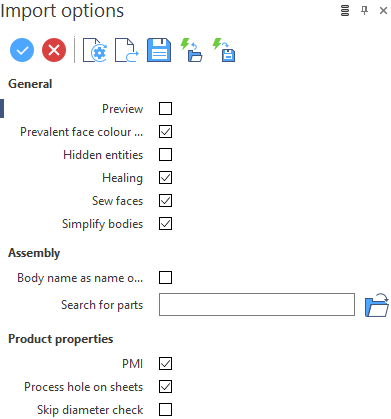Toggle Simplify bodies checkbox
Image resolution: width=391 pixels, height=419 pixels.
point(166,224)
